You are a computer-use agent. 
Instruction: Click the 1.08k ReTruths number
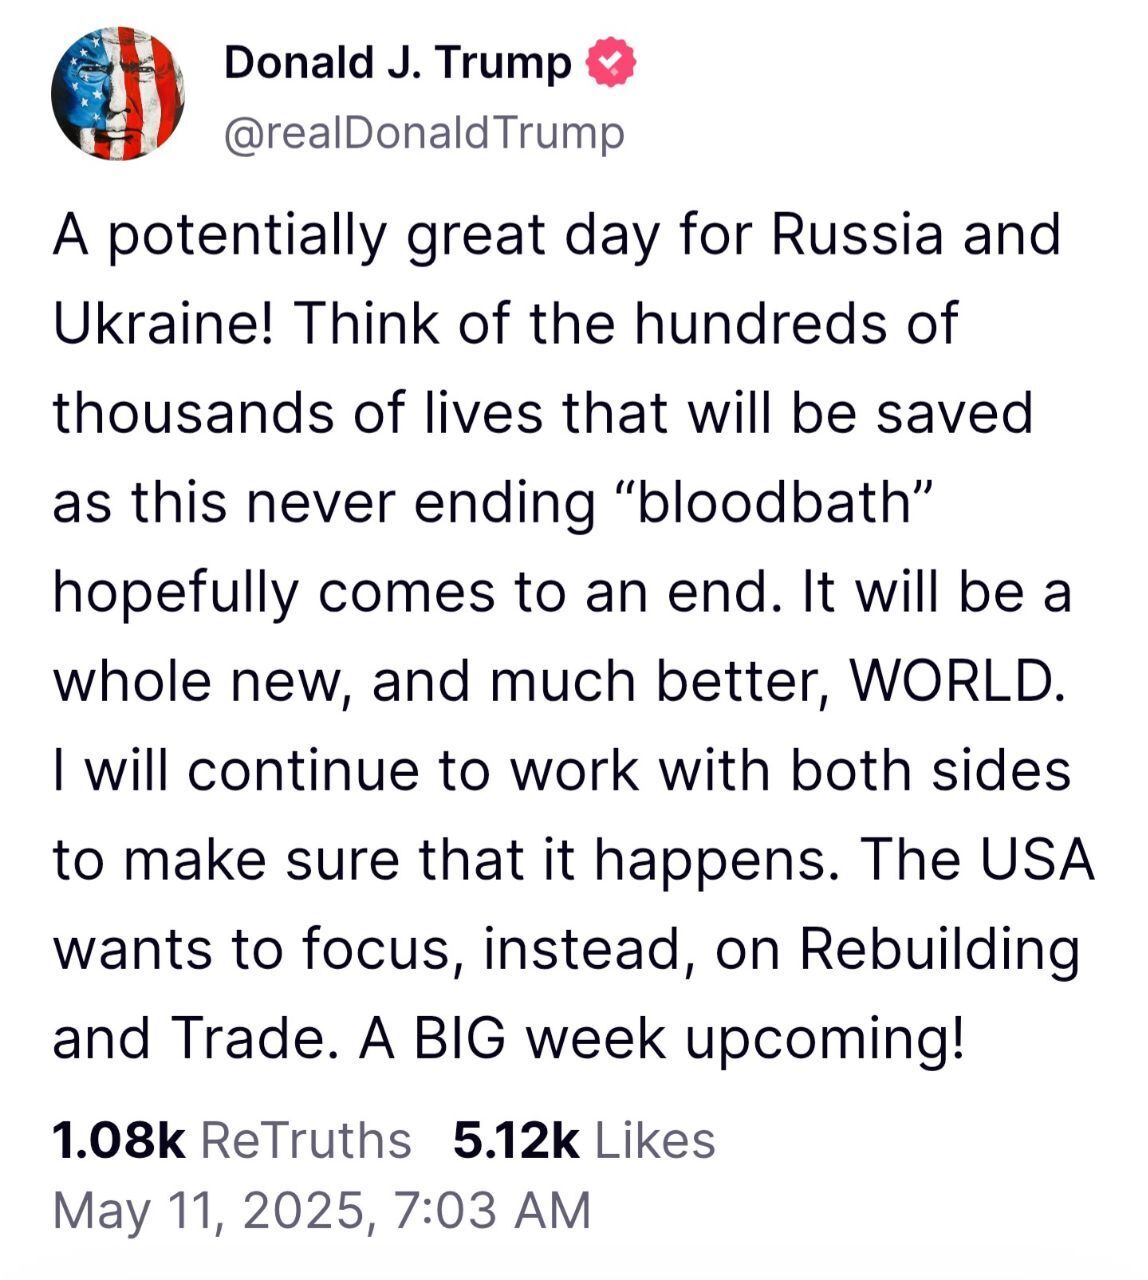coord(118,1140)
